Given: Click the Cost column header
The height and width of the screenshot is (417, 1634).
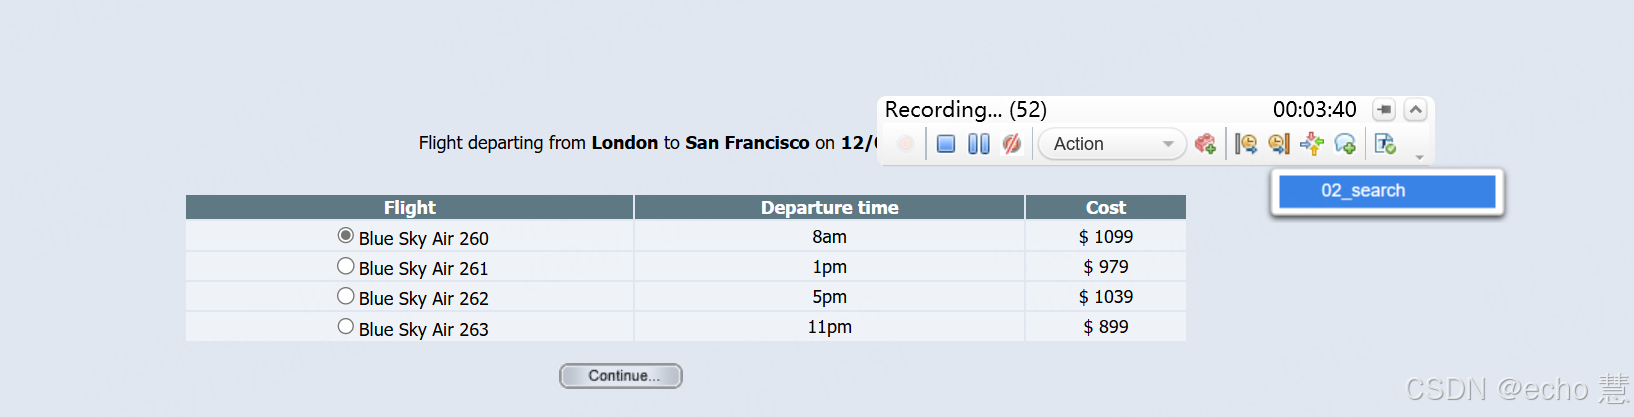Looking at the screenshot, I should click(1105, 207).
